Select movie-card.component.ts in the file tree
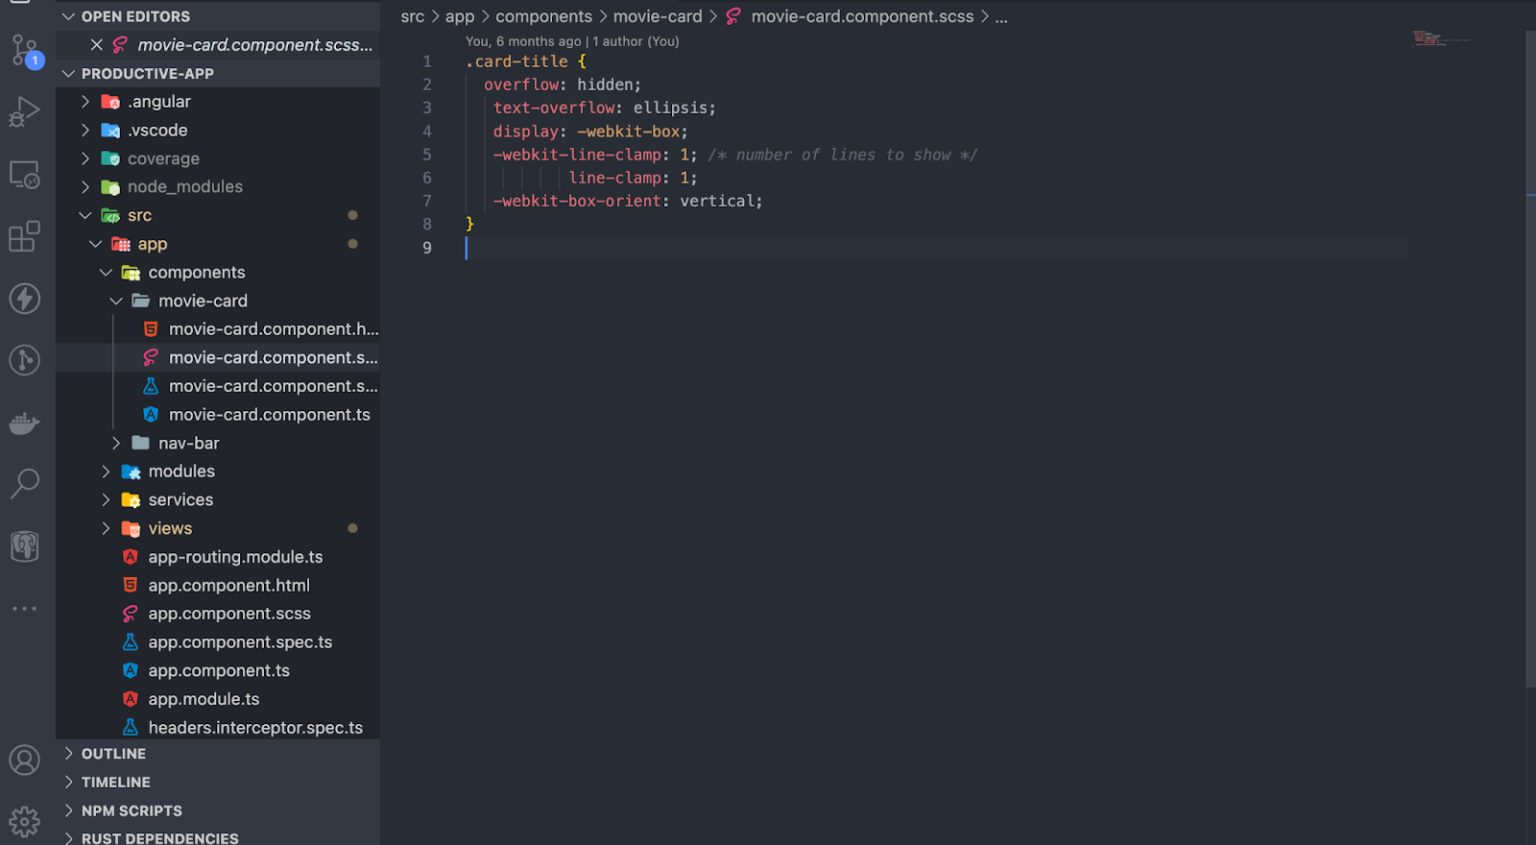Screen dimensions: 1536x845 click(270, 414)
